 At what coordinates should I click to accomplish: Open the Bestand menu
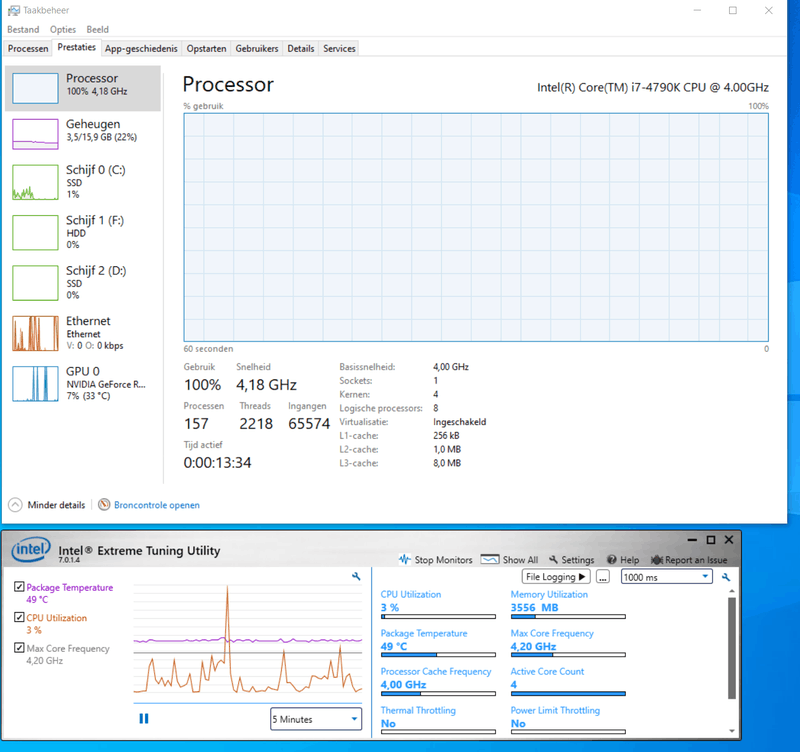(x=23, y=30)
